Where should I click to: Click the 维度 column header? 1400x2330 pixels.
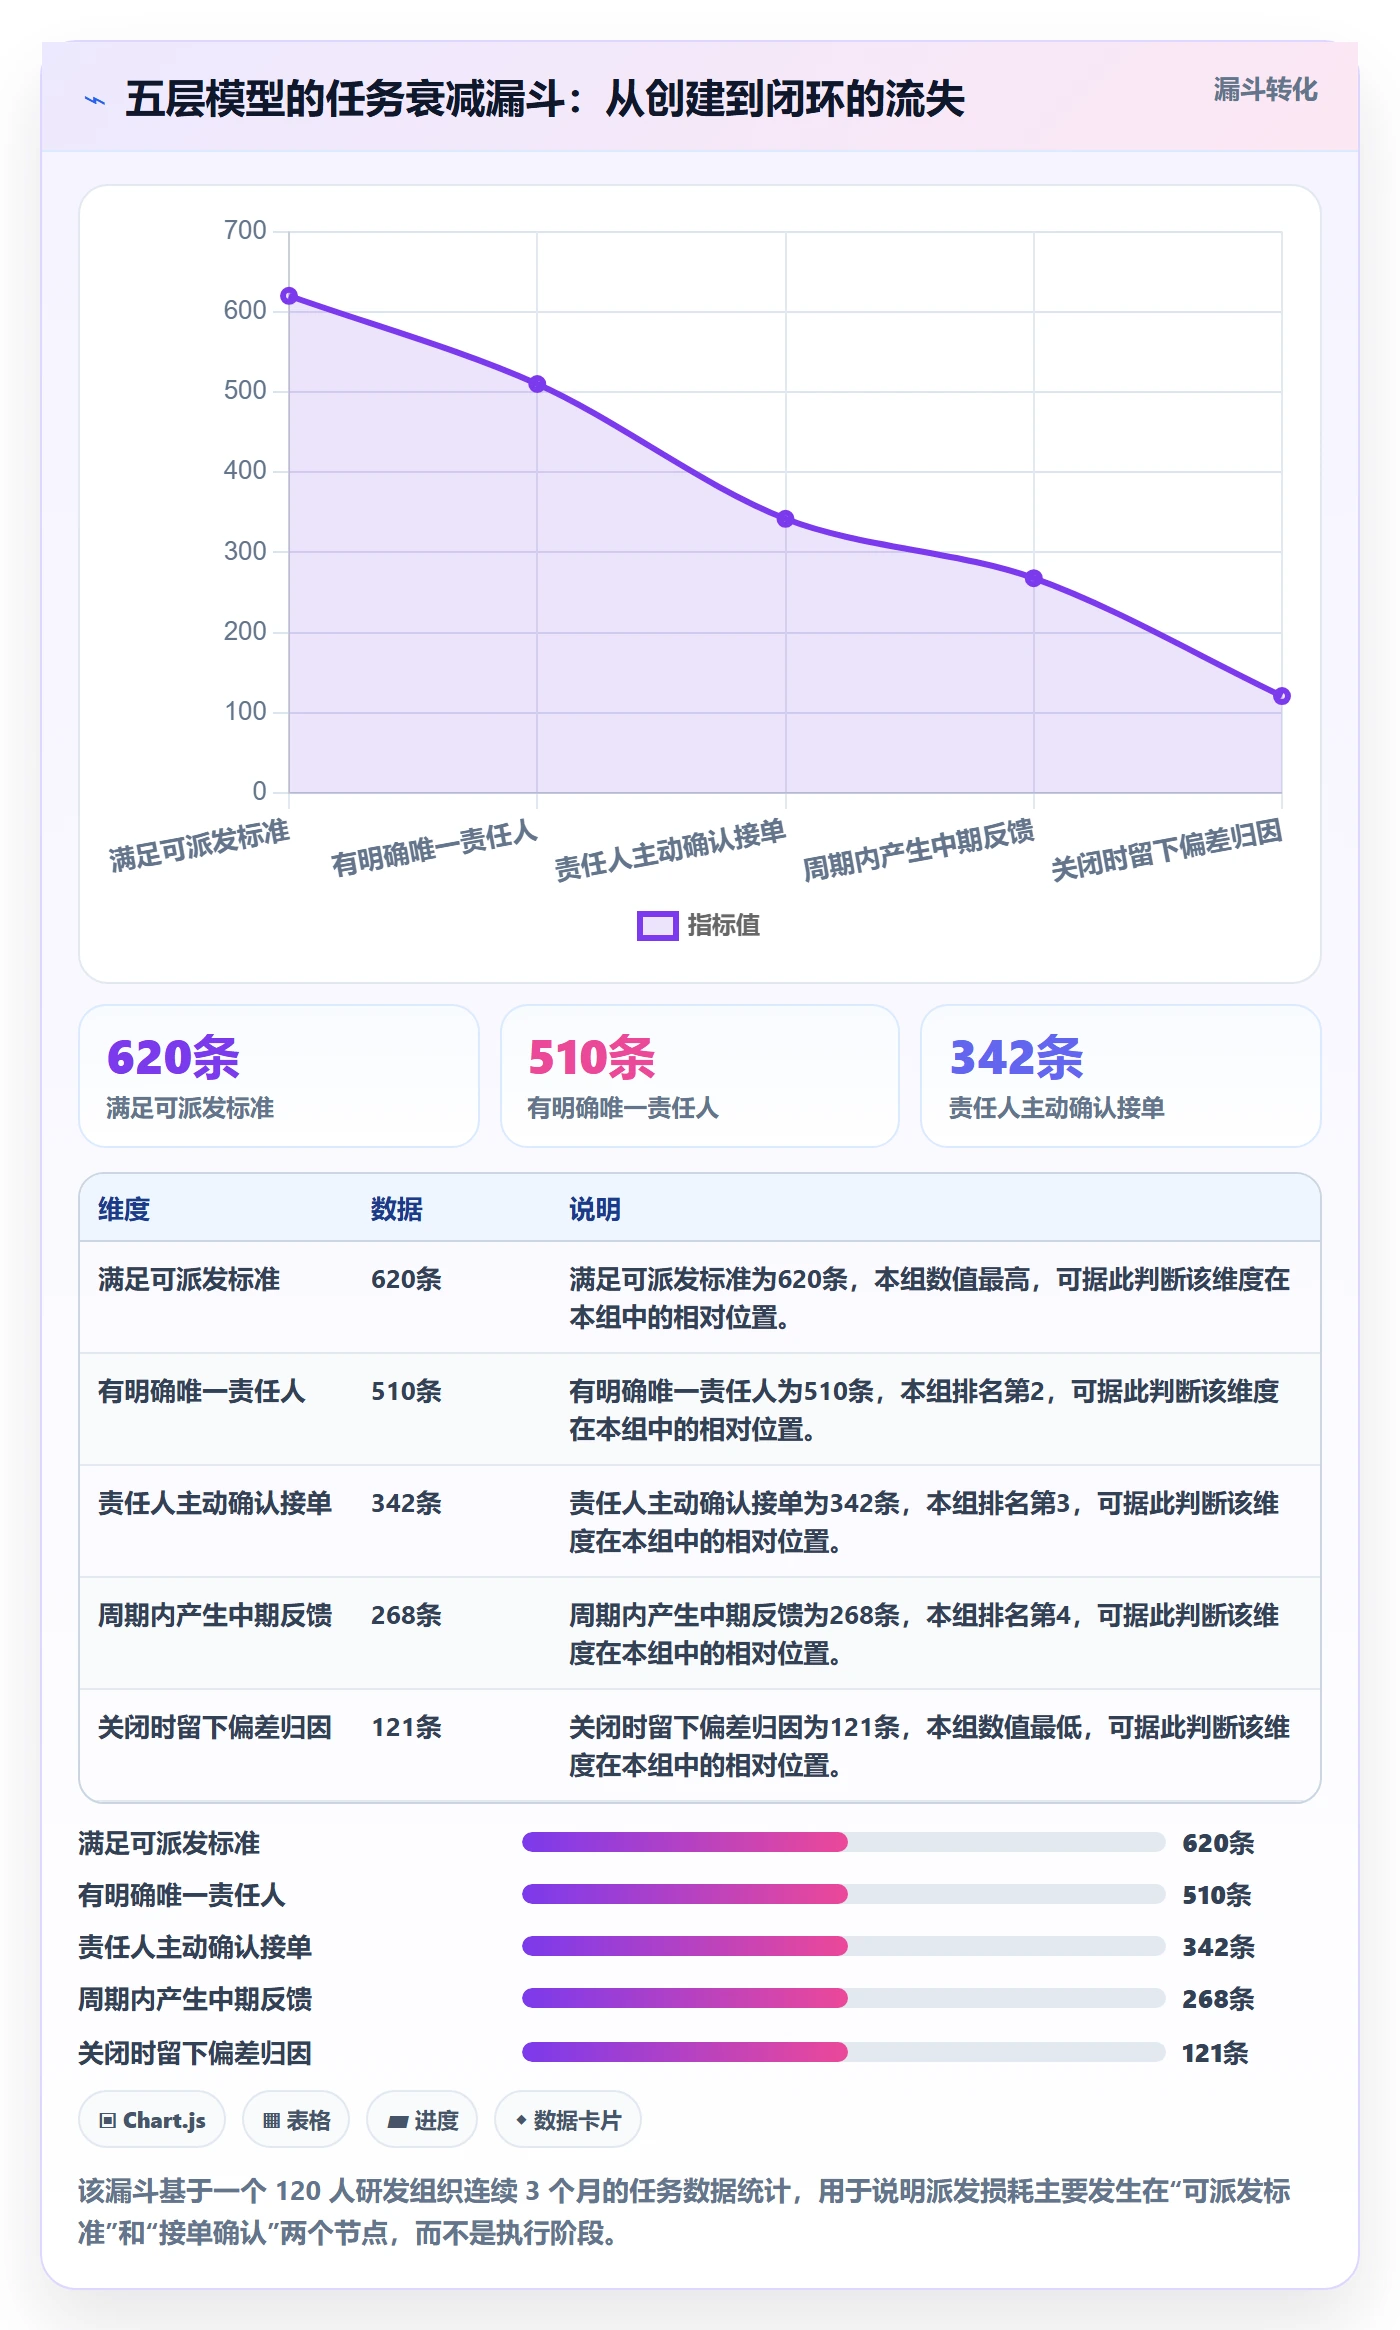pos(124,1209)
